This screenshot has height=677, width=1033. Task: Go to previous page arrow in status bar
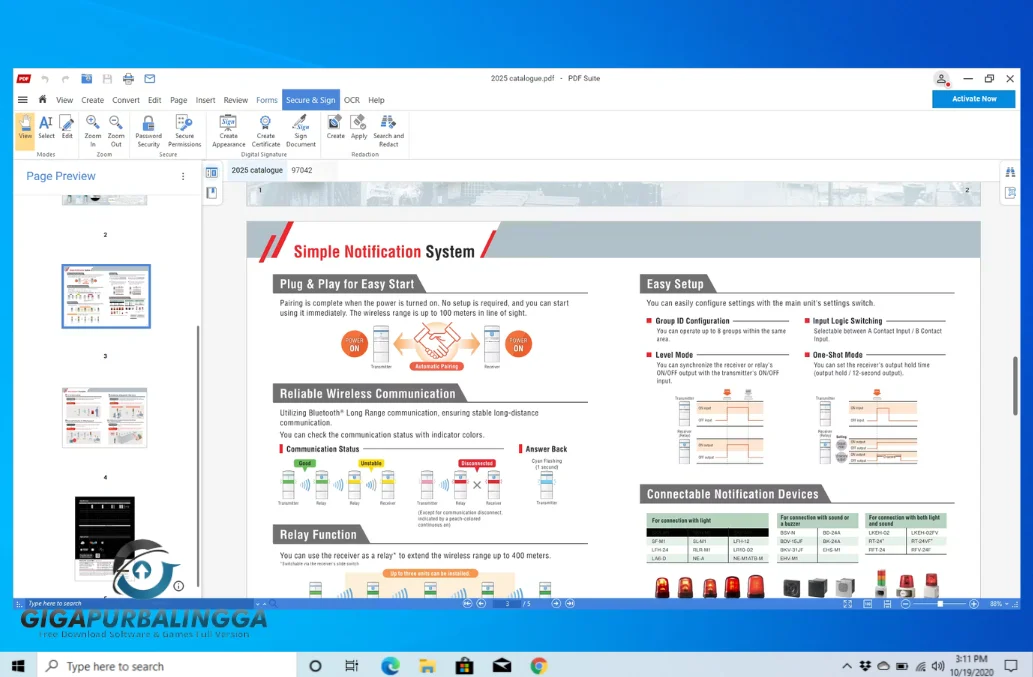[481, 603]
